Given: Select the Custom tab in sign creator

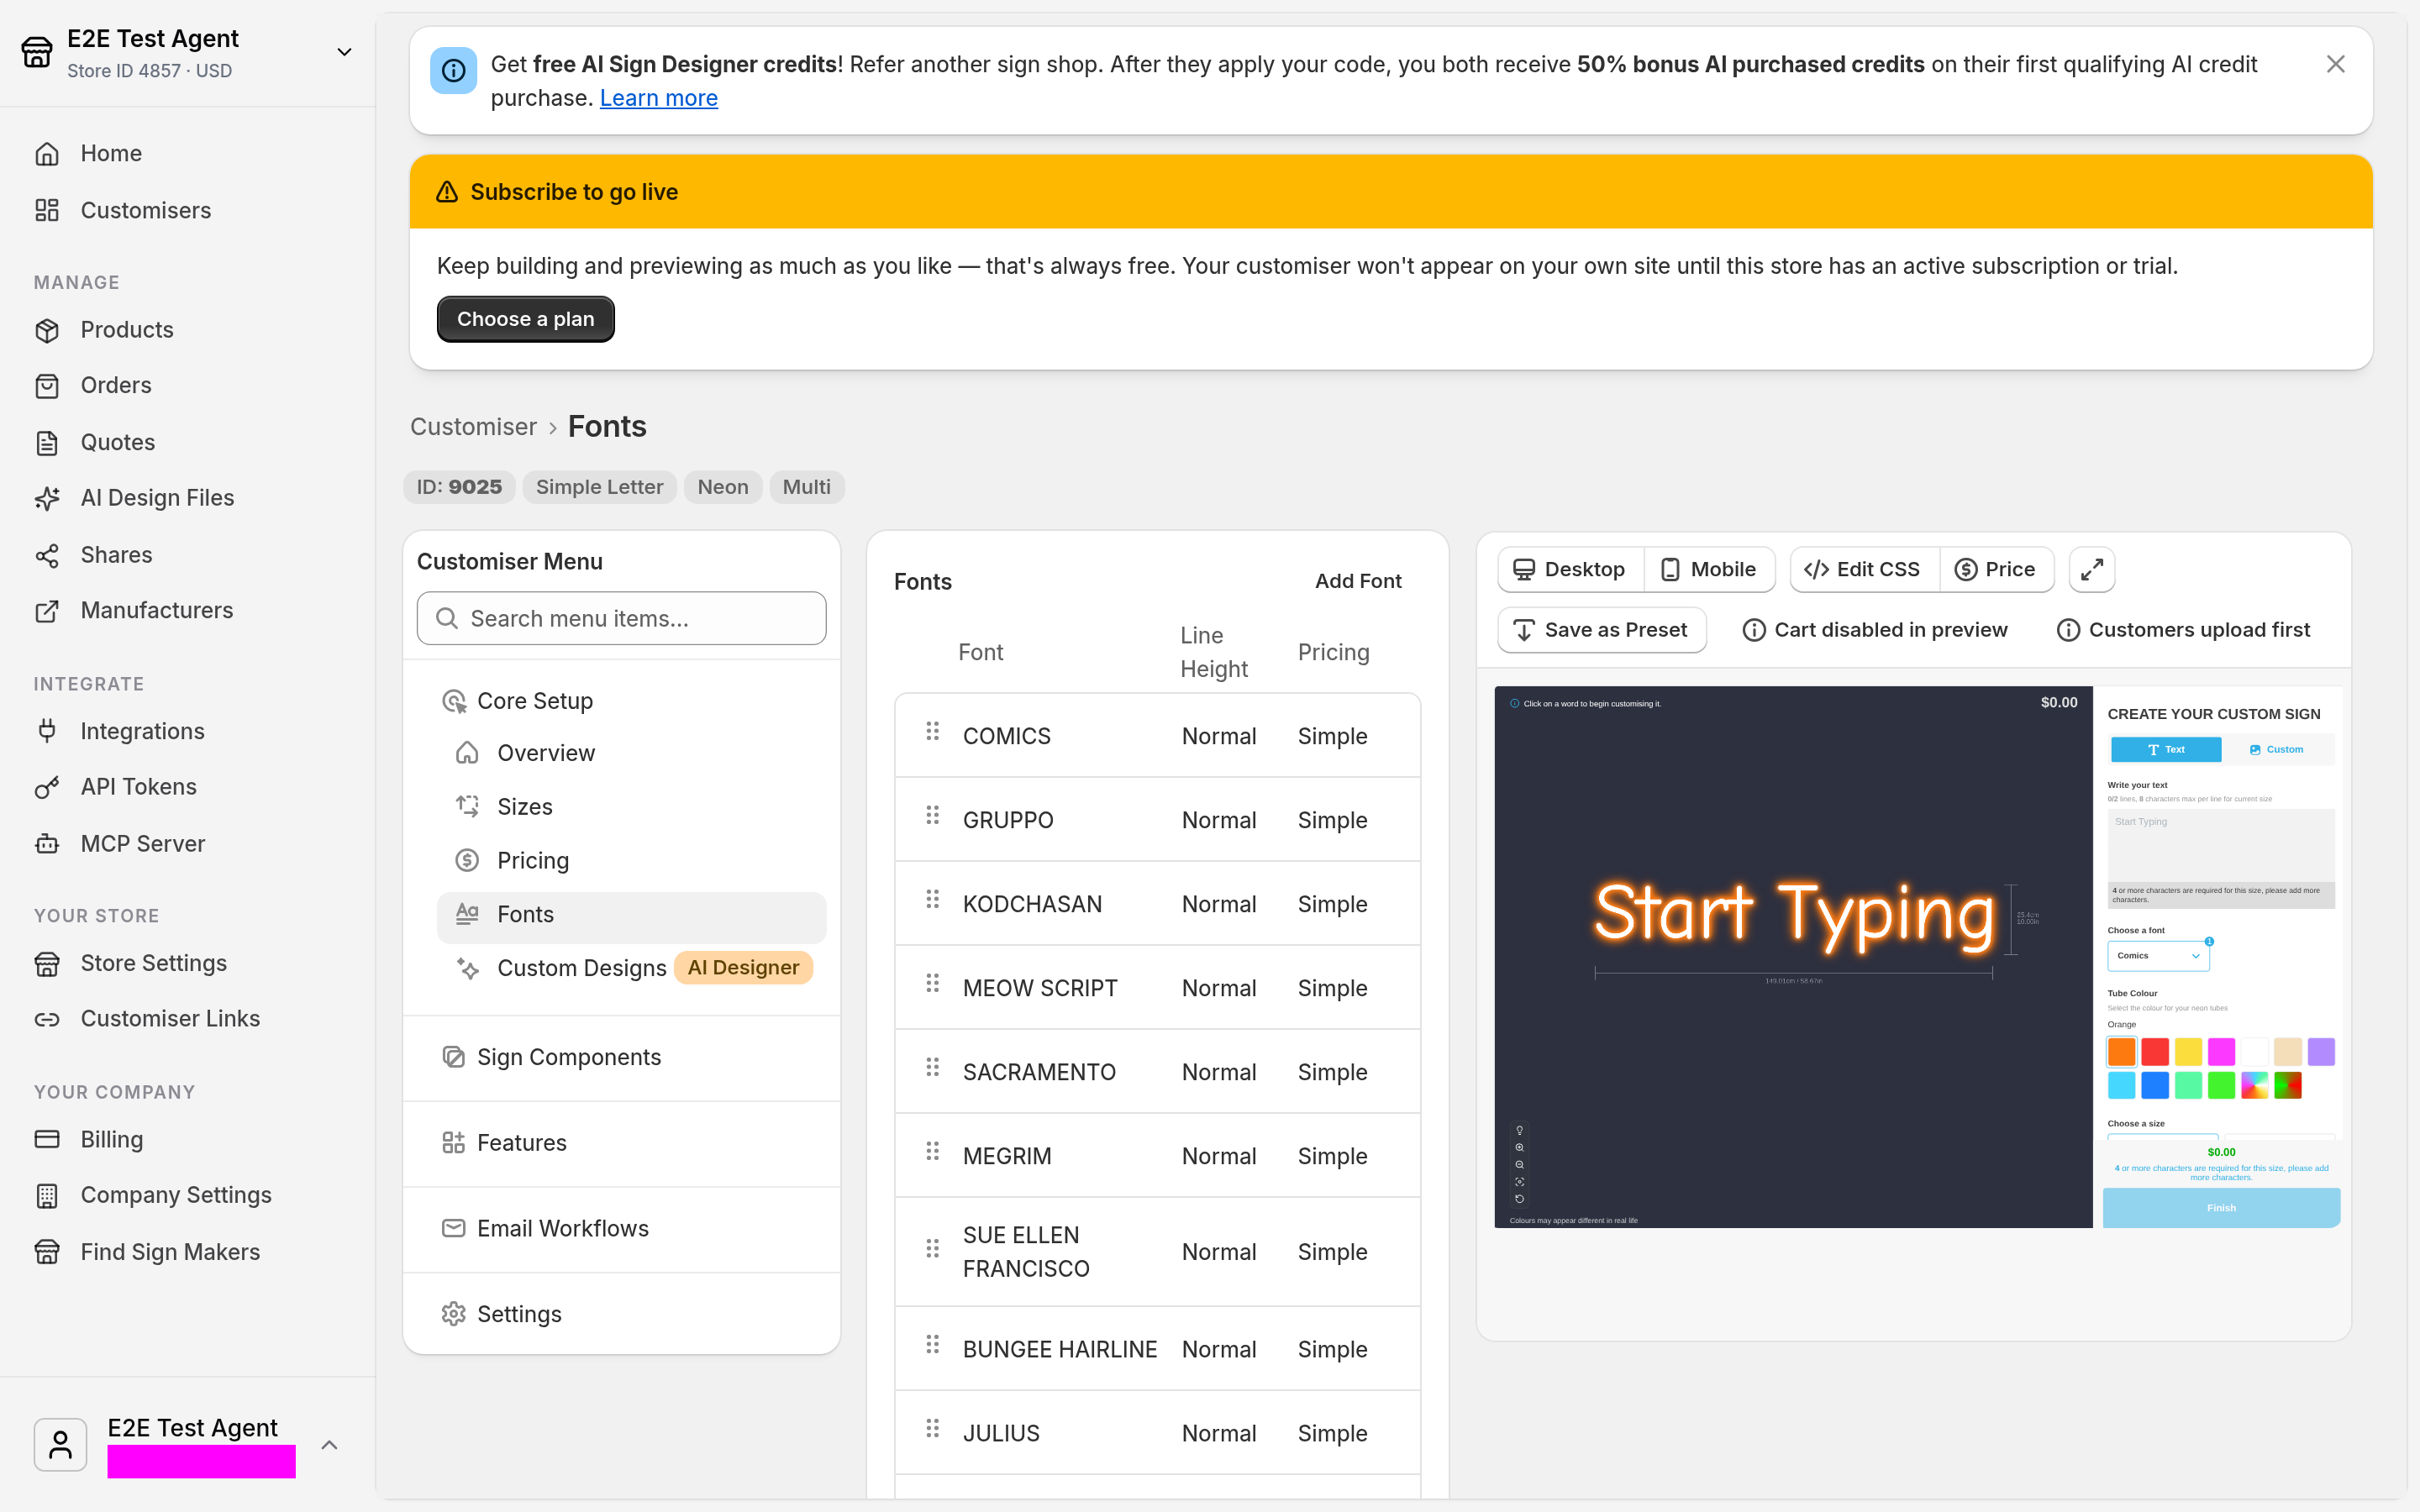Looking at the screenshot, I should click(x=2277, y=749).
